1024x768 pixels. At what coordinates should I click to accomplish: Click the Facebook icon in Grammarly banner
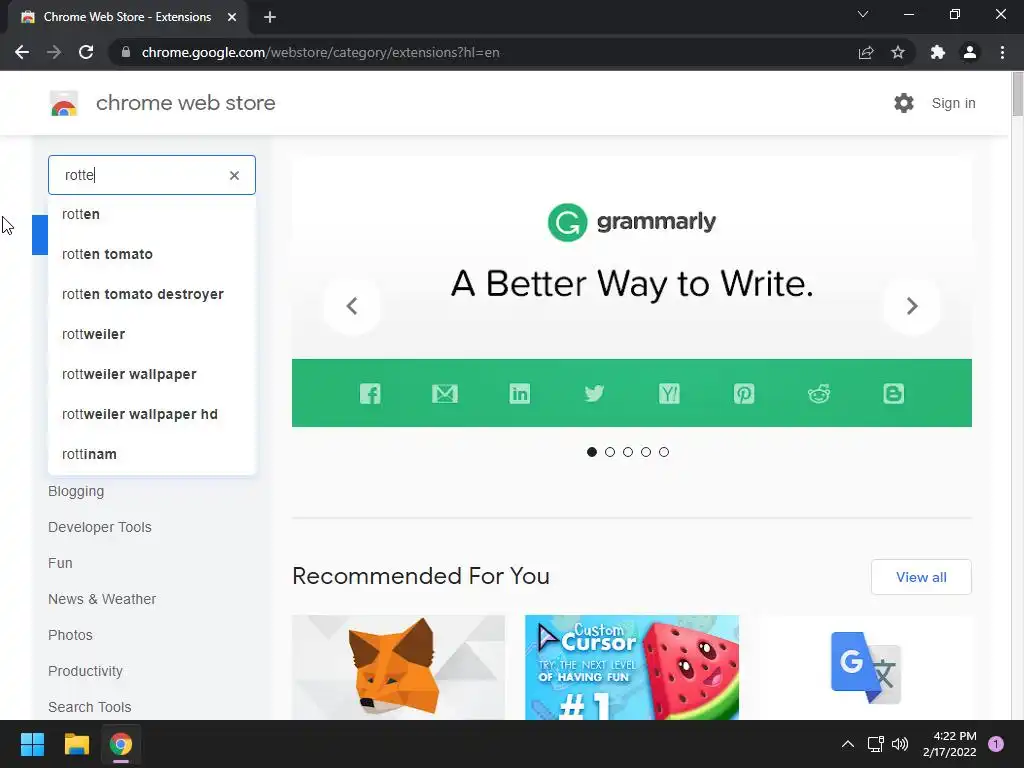click(370, 393)
